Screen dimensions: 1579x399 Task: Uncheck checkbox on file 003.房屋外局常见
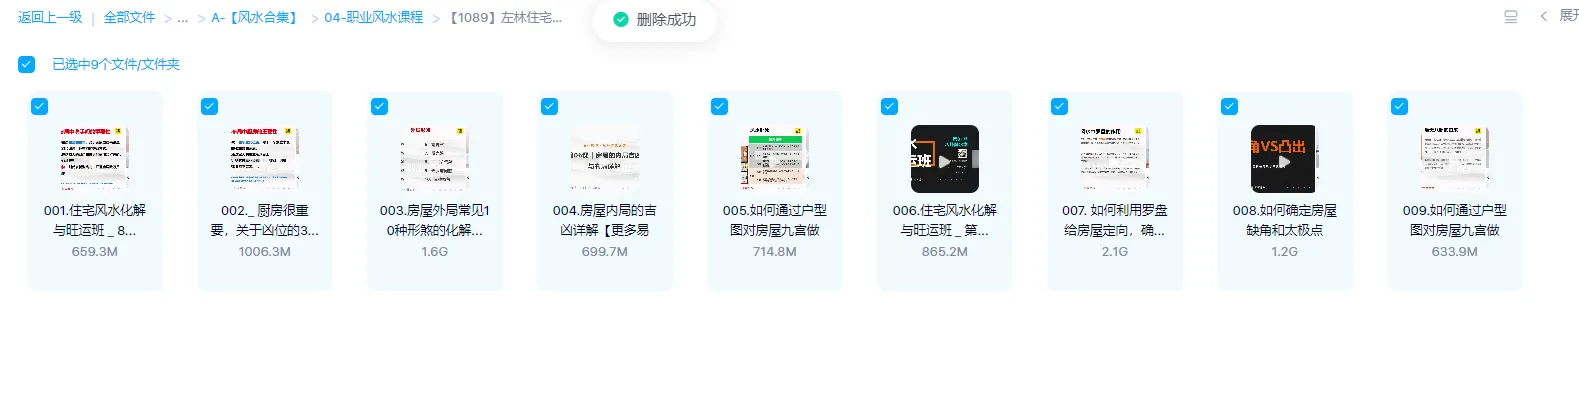[380, 106]
